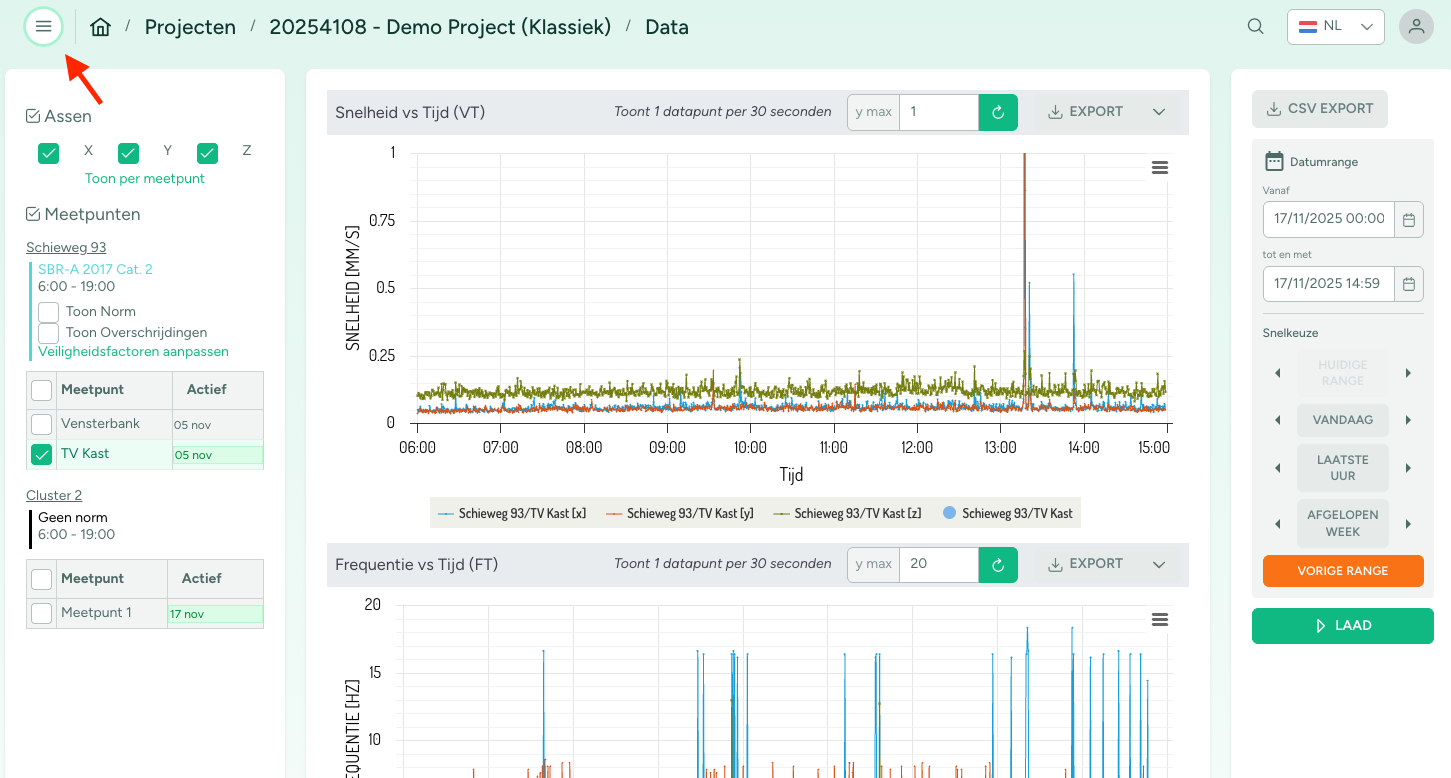Go to next day beside Vandaag
The width and height of the screenshot is (1451, 778).
1408,420
